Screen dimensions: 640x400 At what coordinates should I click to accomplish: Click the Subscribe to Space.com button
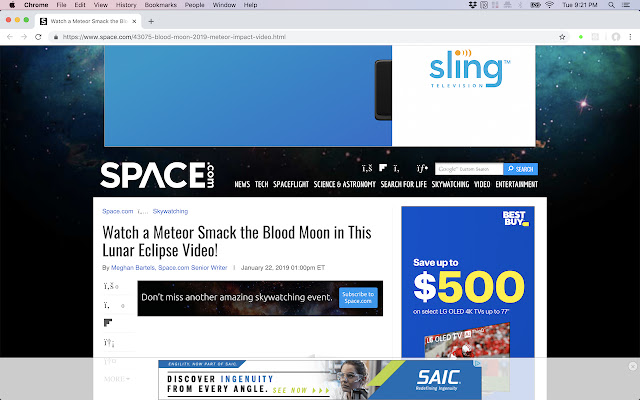[358, 298]
